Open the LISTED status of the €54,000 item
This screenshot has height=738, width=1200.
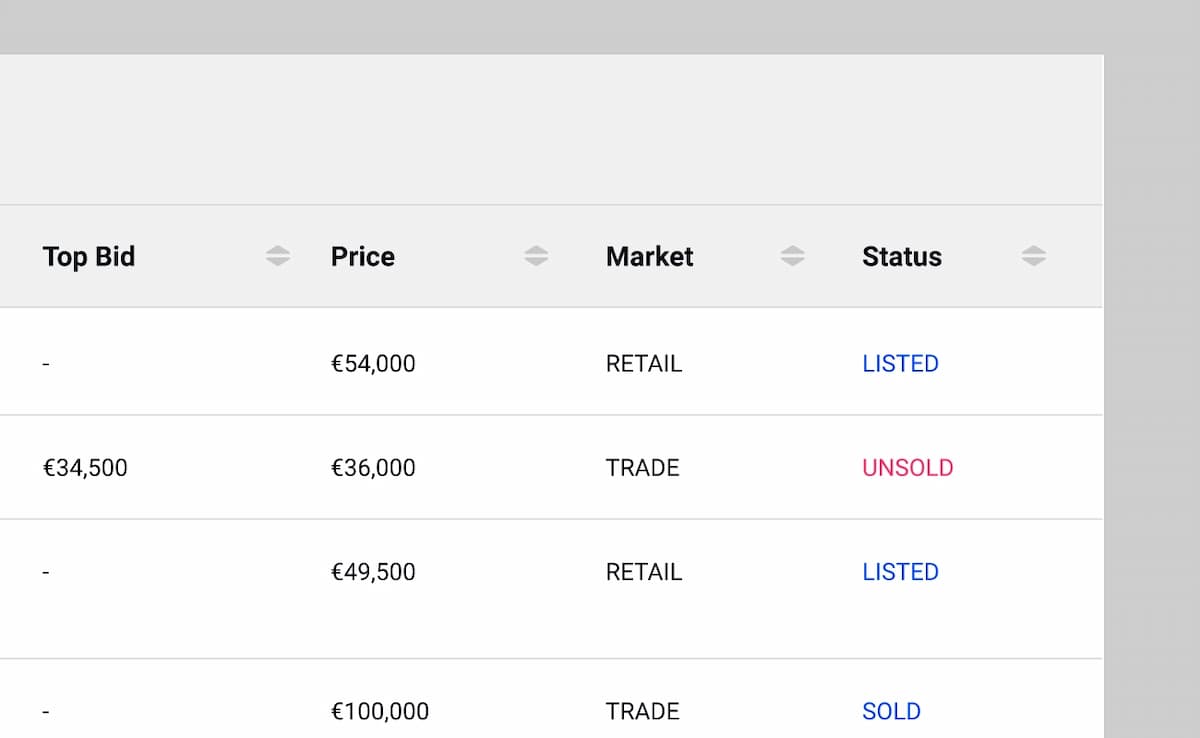coord(900,363)
